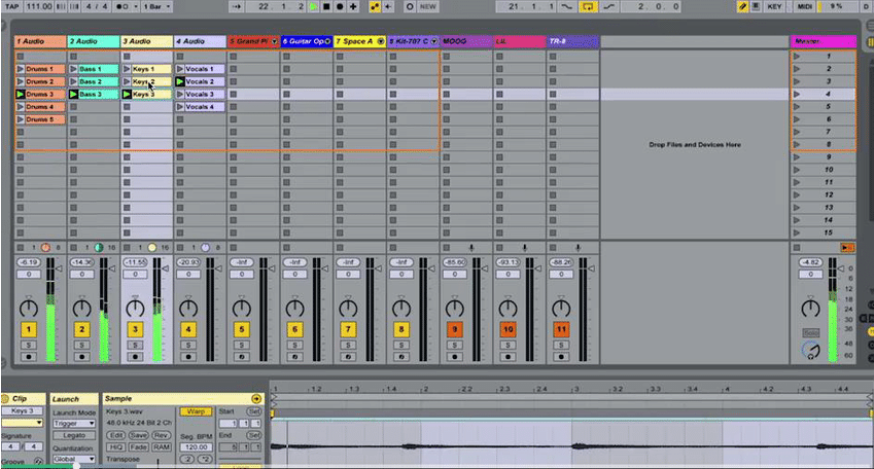Screen dimensions: 874x469
Task: Click Master volume field -4.82
Action: [810, 262]
